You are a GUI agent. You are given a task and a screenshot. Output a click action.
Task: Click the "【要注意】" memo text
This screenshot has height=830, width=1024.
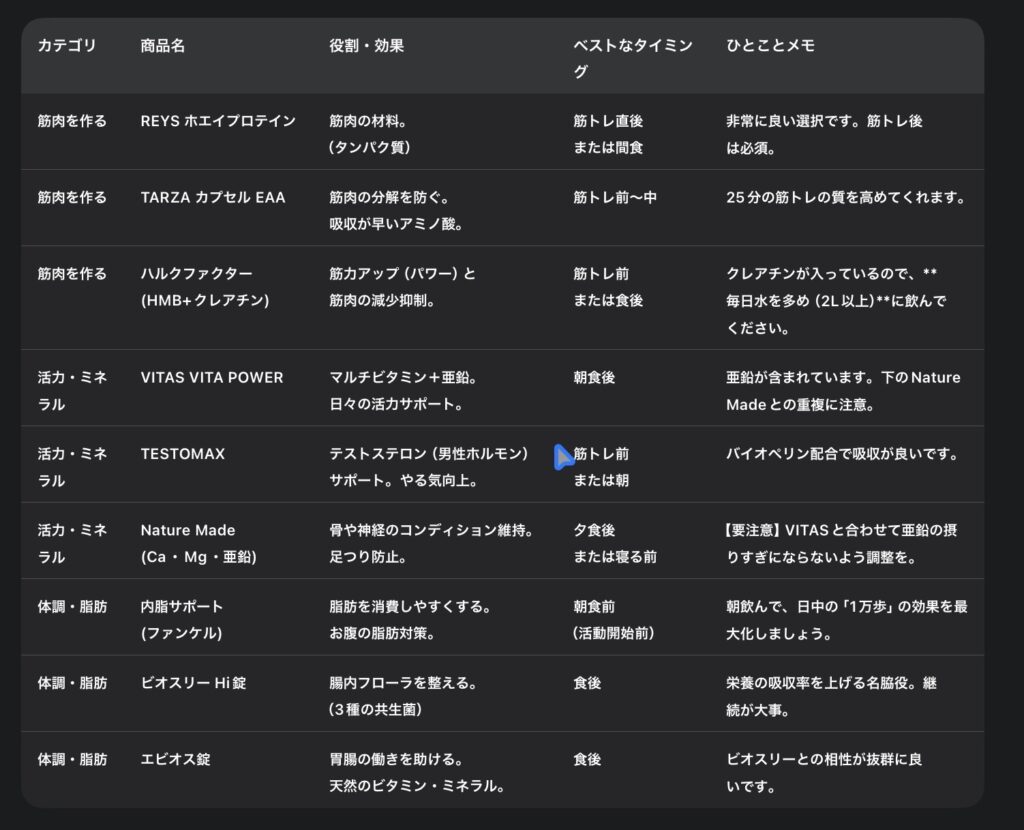tap(754, 530)
